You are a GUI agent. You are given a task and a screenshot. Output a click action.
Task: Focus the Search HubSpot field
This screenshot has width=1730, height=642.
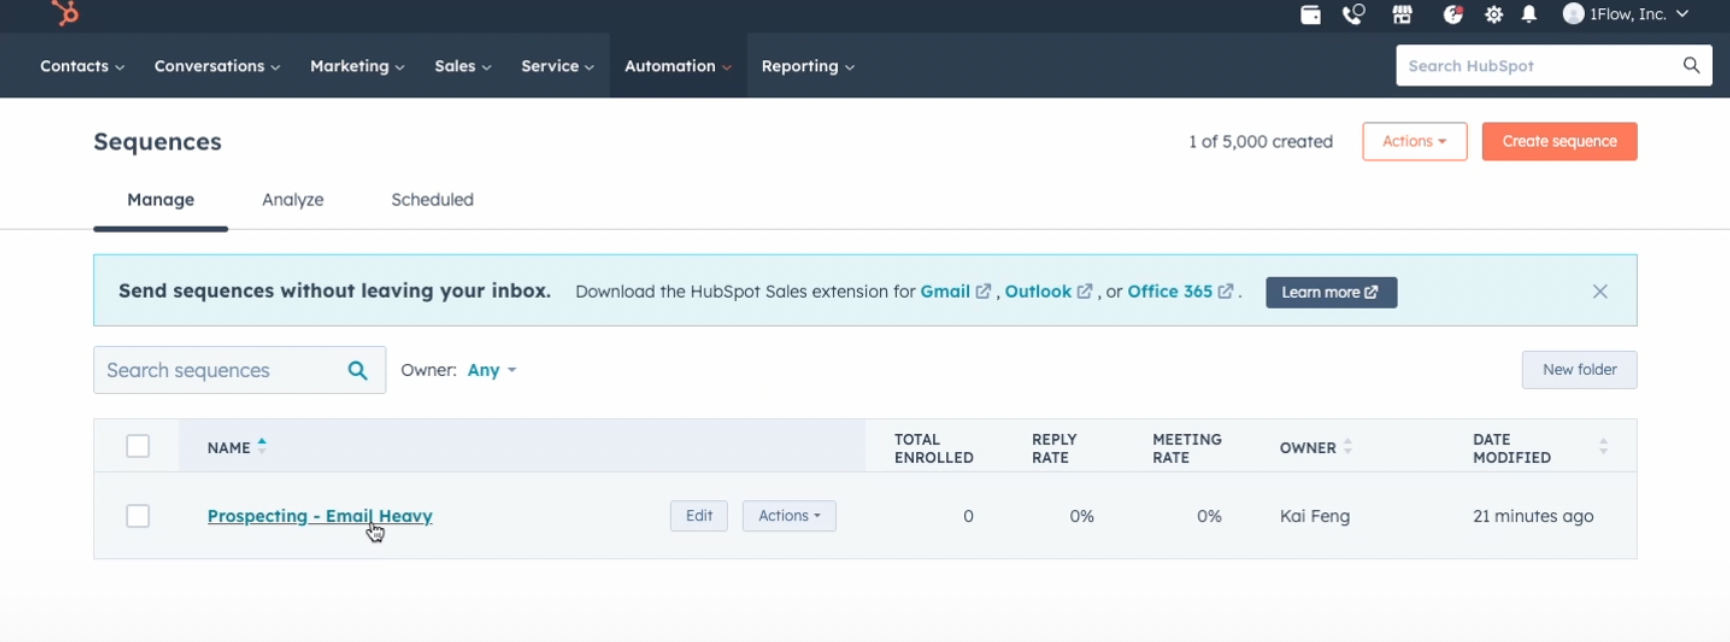(x=1554, y=65)
